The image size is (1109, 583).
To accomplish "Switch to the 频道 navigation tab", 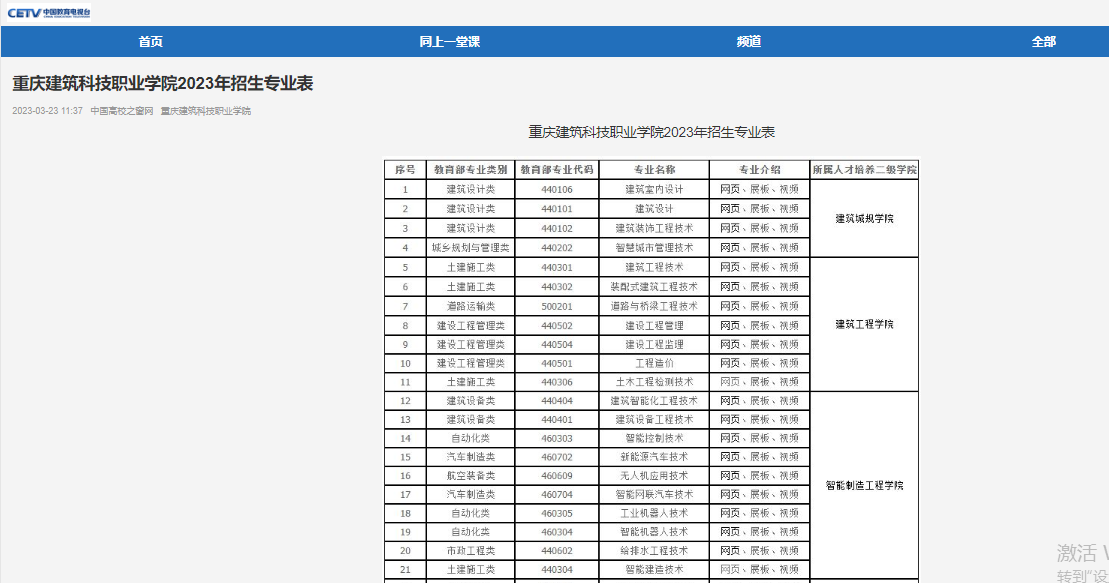I will point(748,42).
